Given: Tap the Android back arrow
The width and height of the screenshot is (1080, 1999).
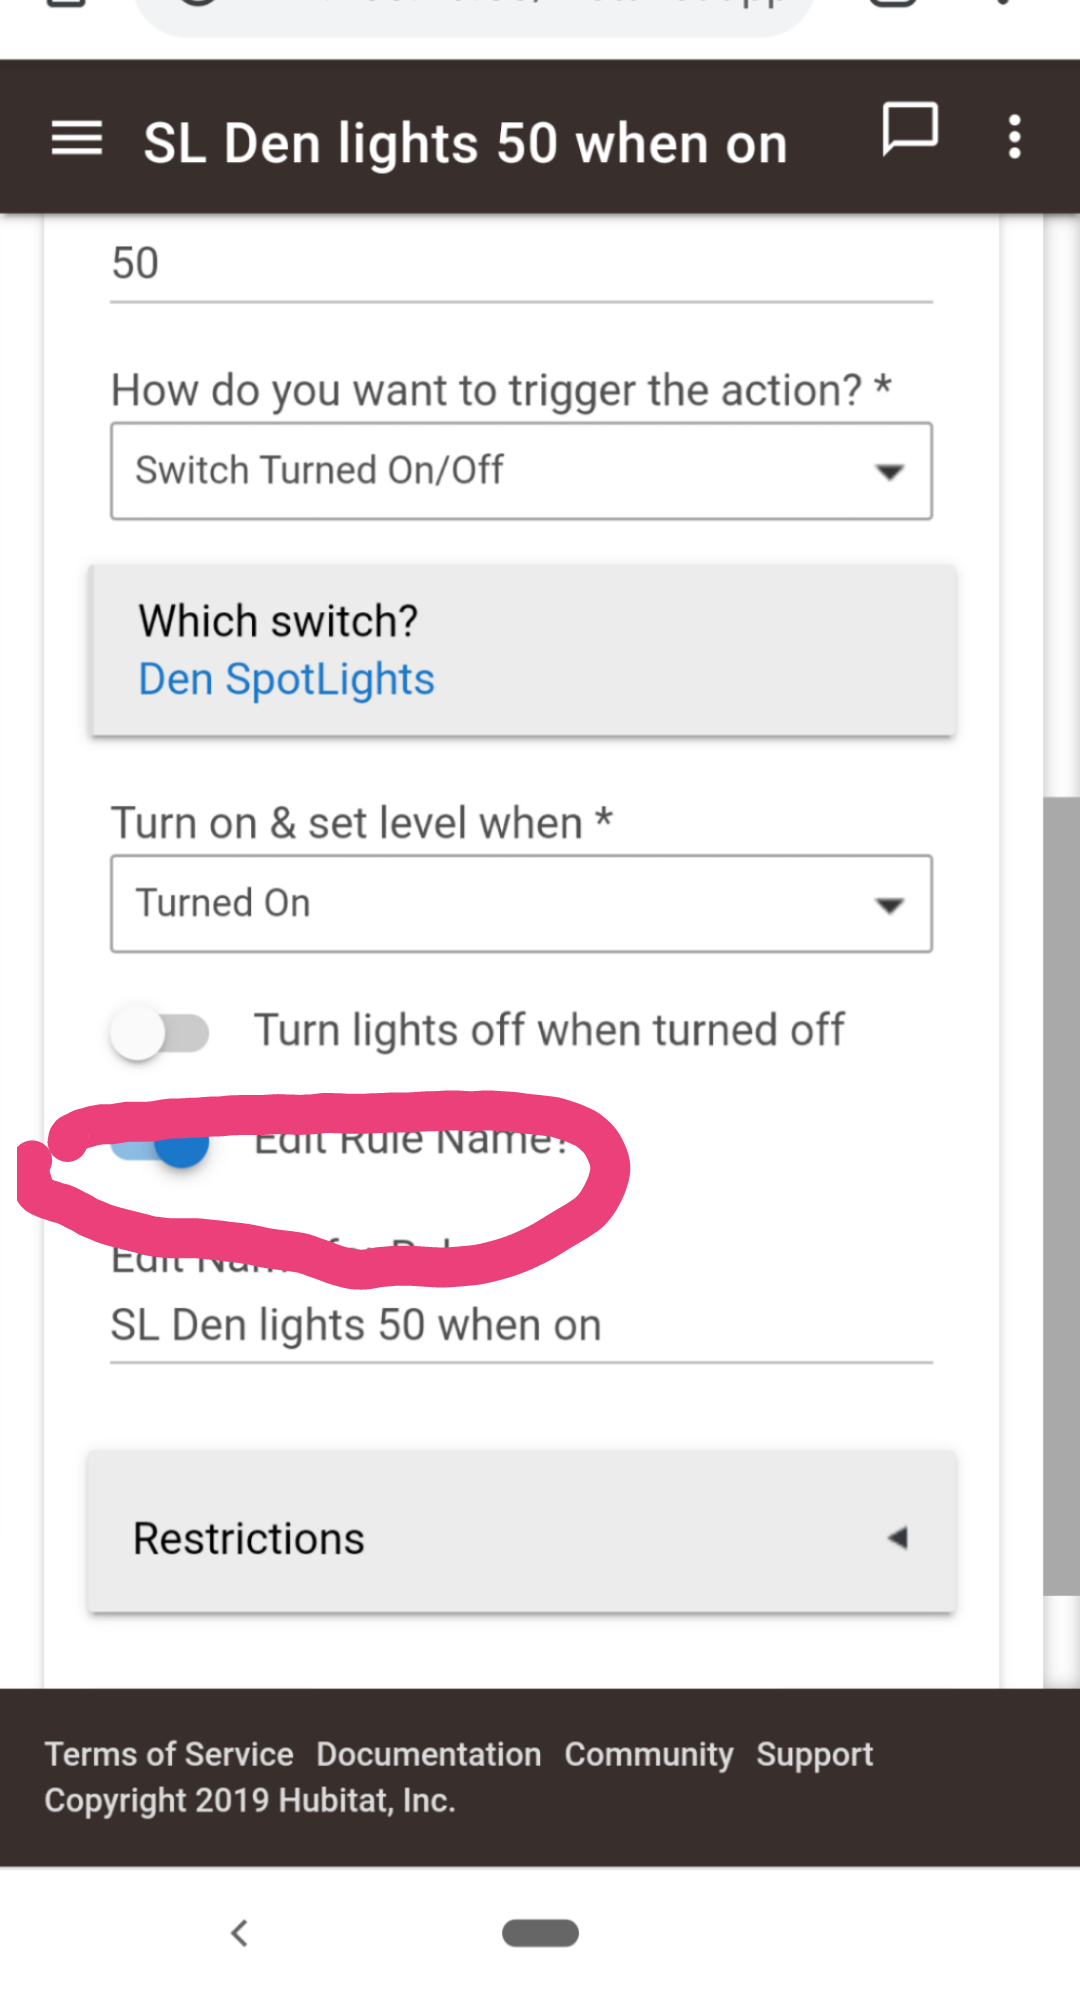Looking at the screenshot, I should tap(239, 1933).
